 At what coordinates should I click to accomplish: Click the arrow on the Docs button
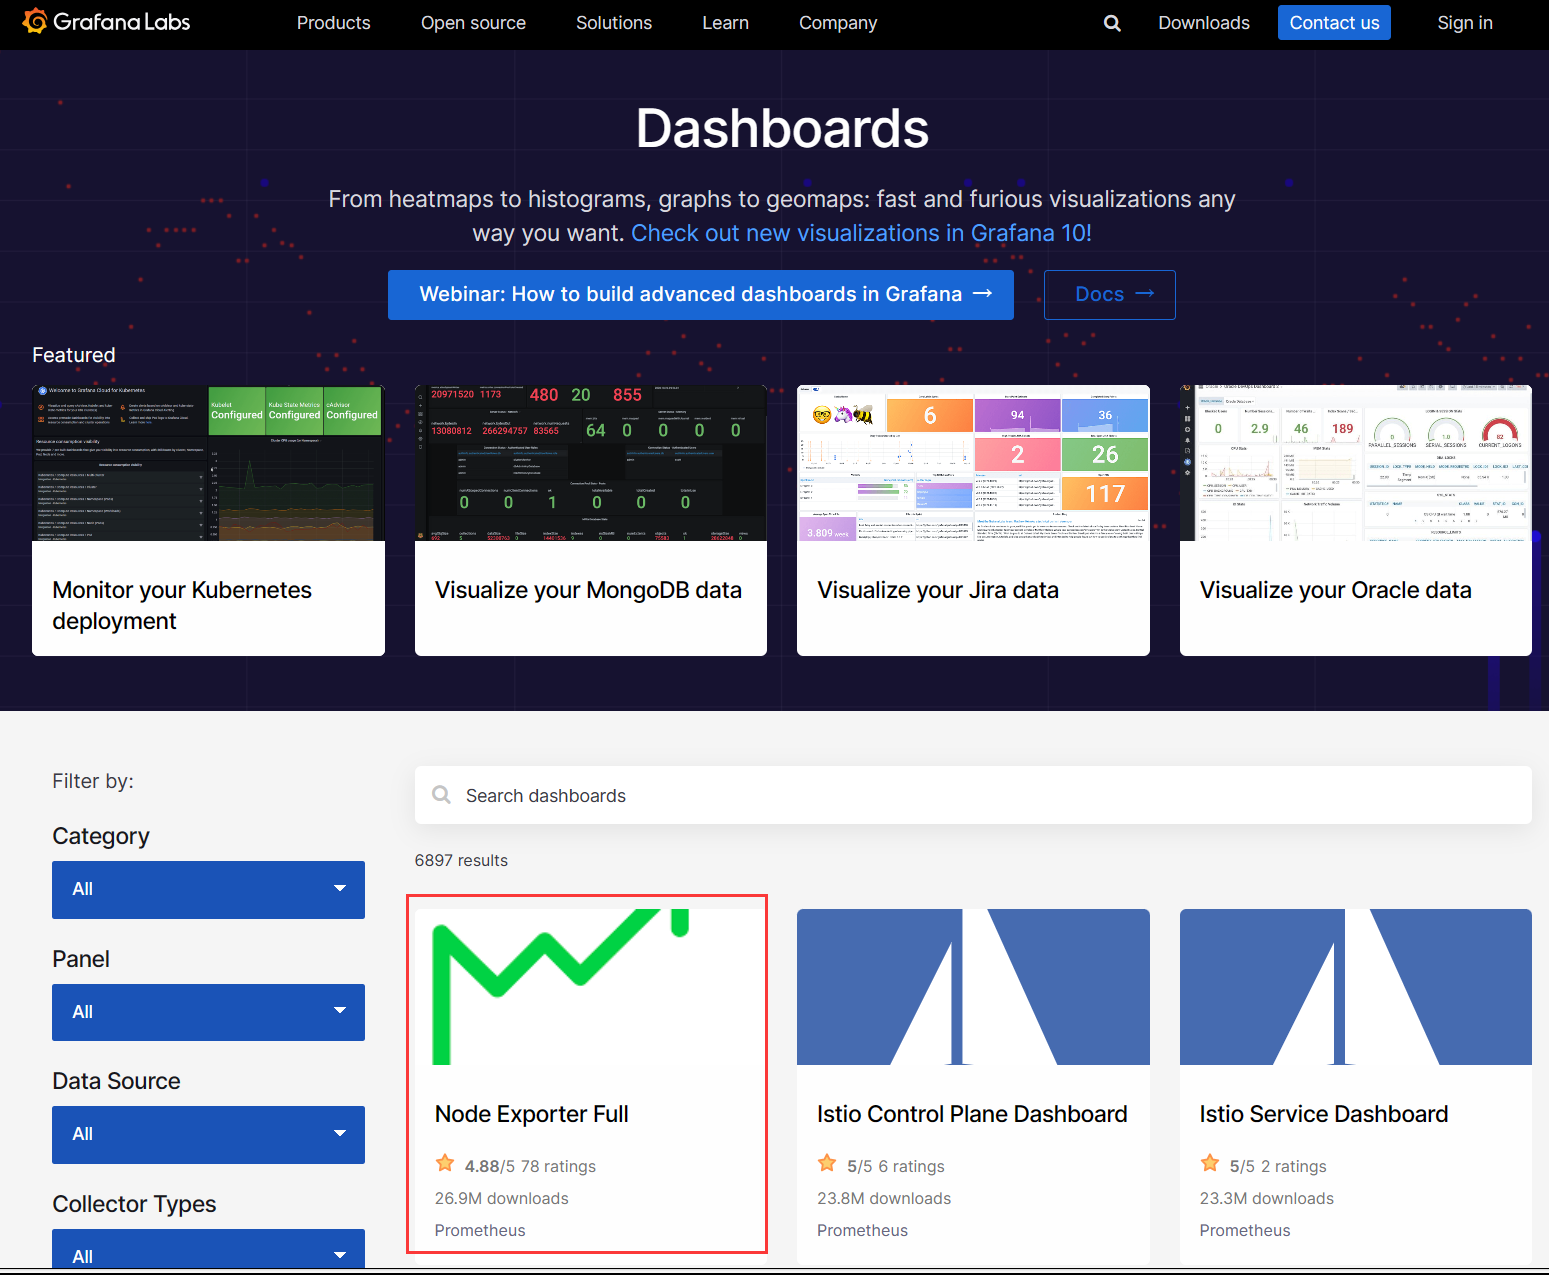[x=1145, y=294]
